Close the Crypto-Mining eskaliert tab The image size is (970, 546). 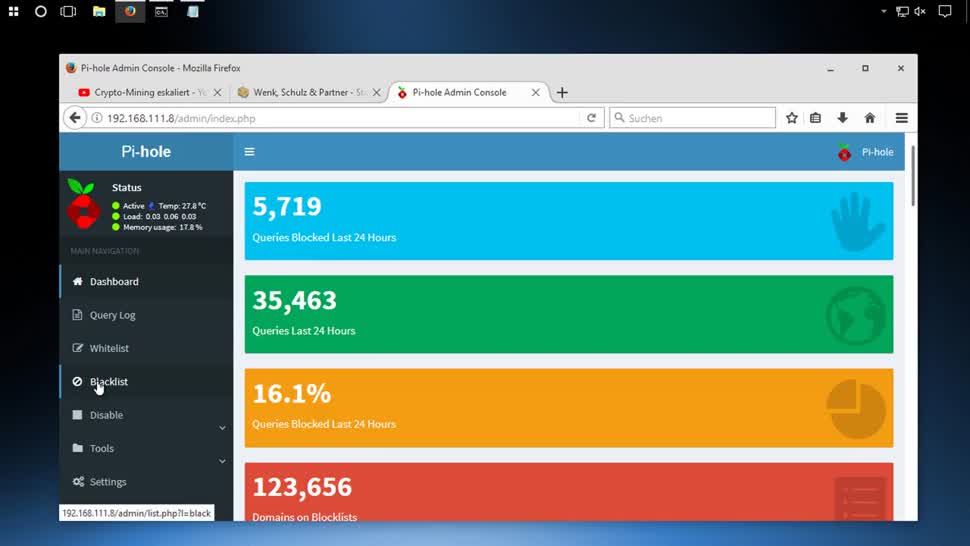tap(218, 92)
